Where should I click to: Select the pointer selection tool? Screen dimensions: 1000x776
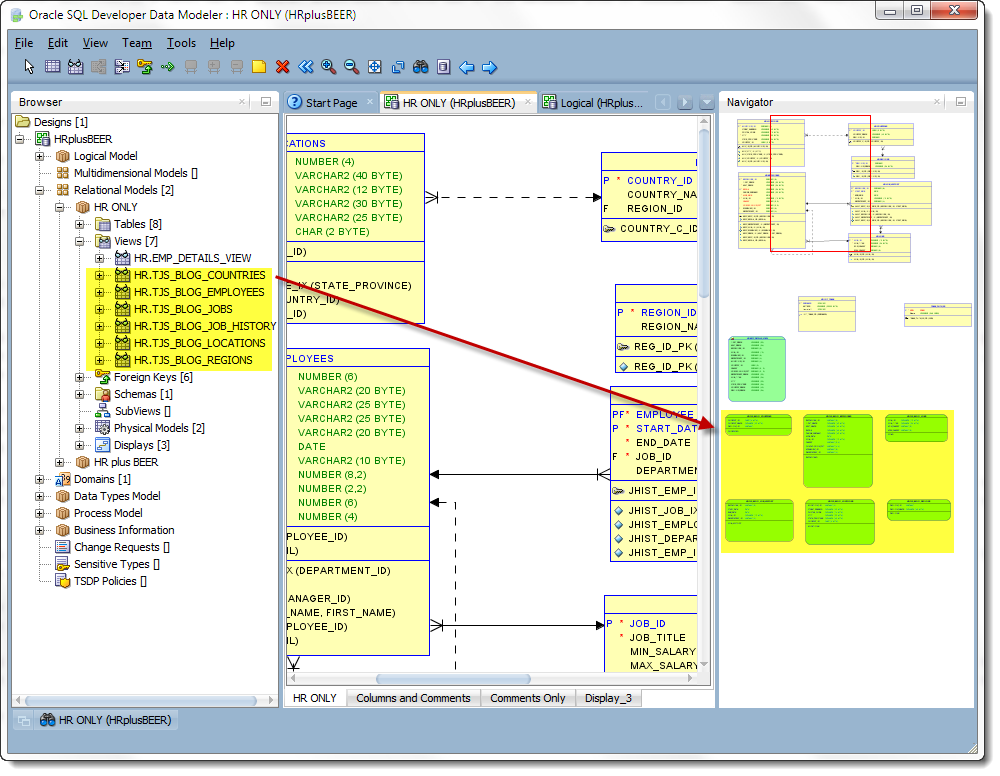(x=28, y=67)
